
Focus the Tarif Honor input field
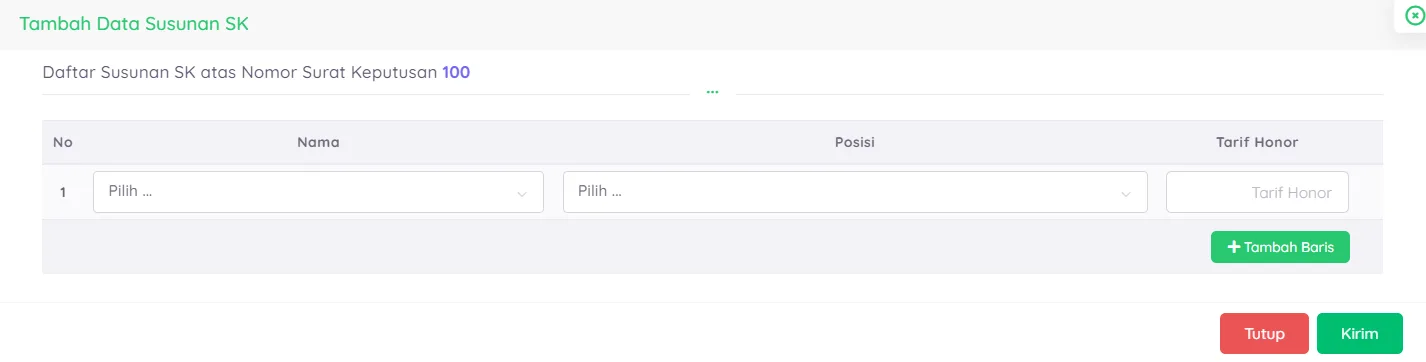(x=1257, y=192)
